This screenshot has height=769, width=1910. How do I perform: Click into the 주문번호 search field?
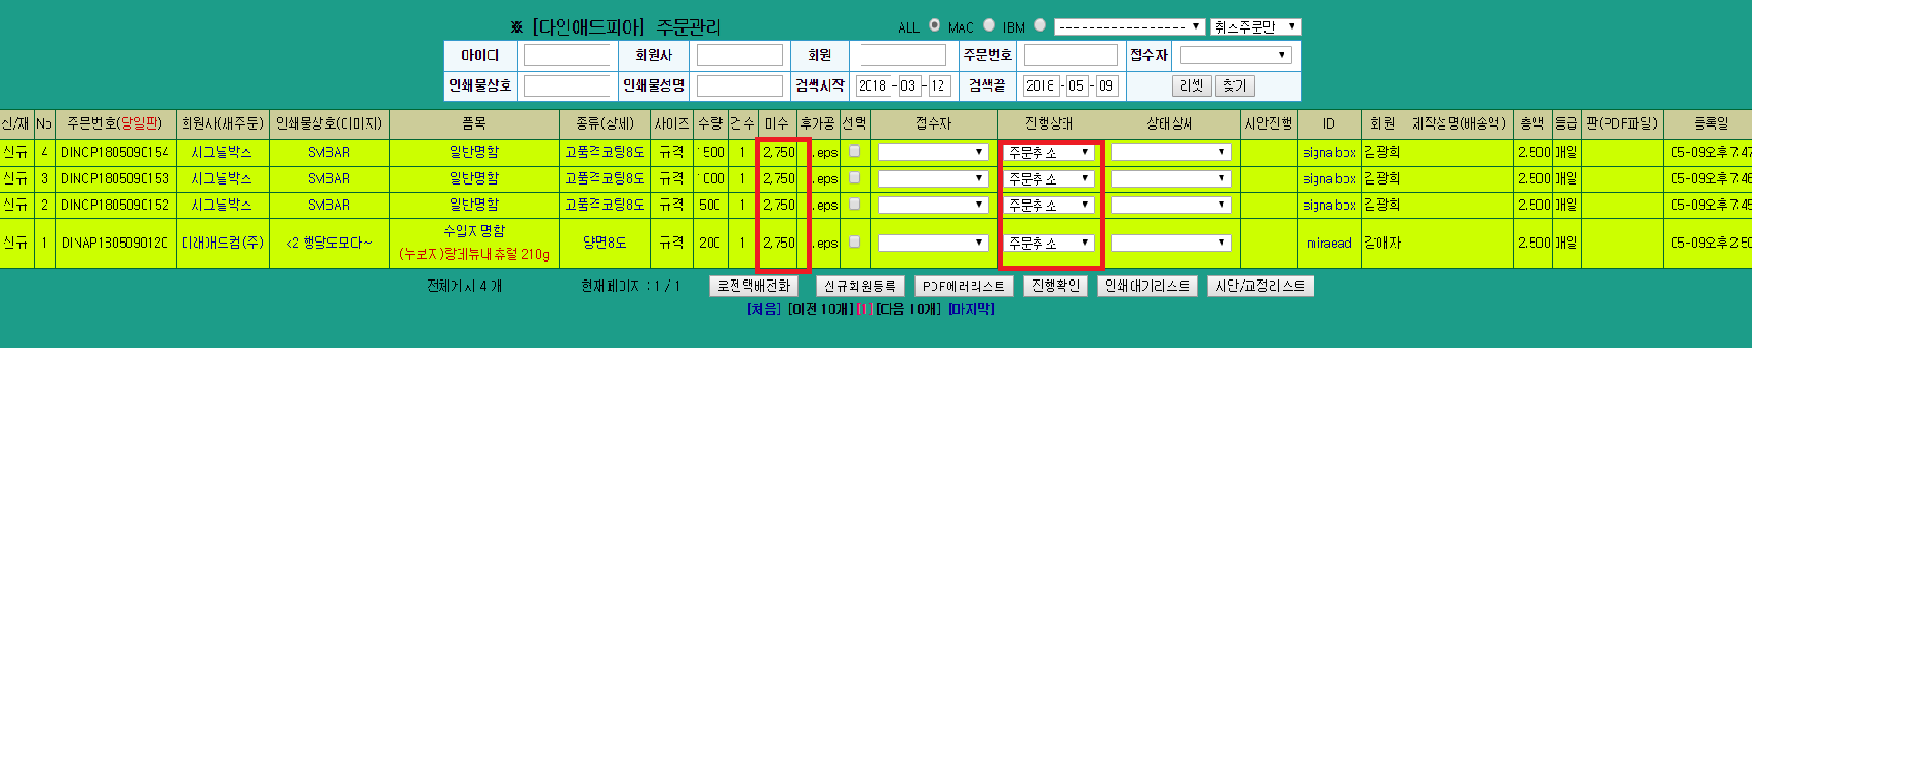point(1070,56)
